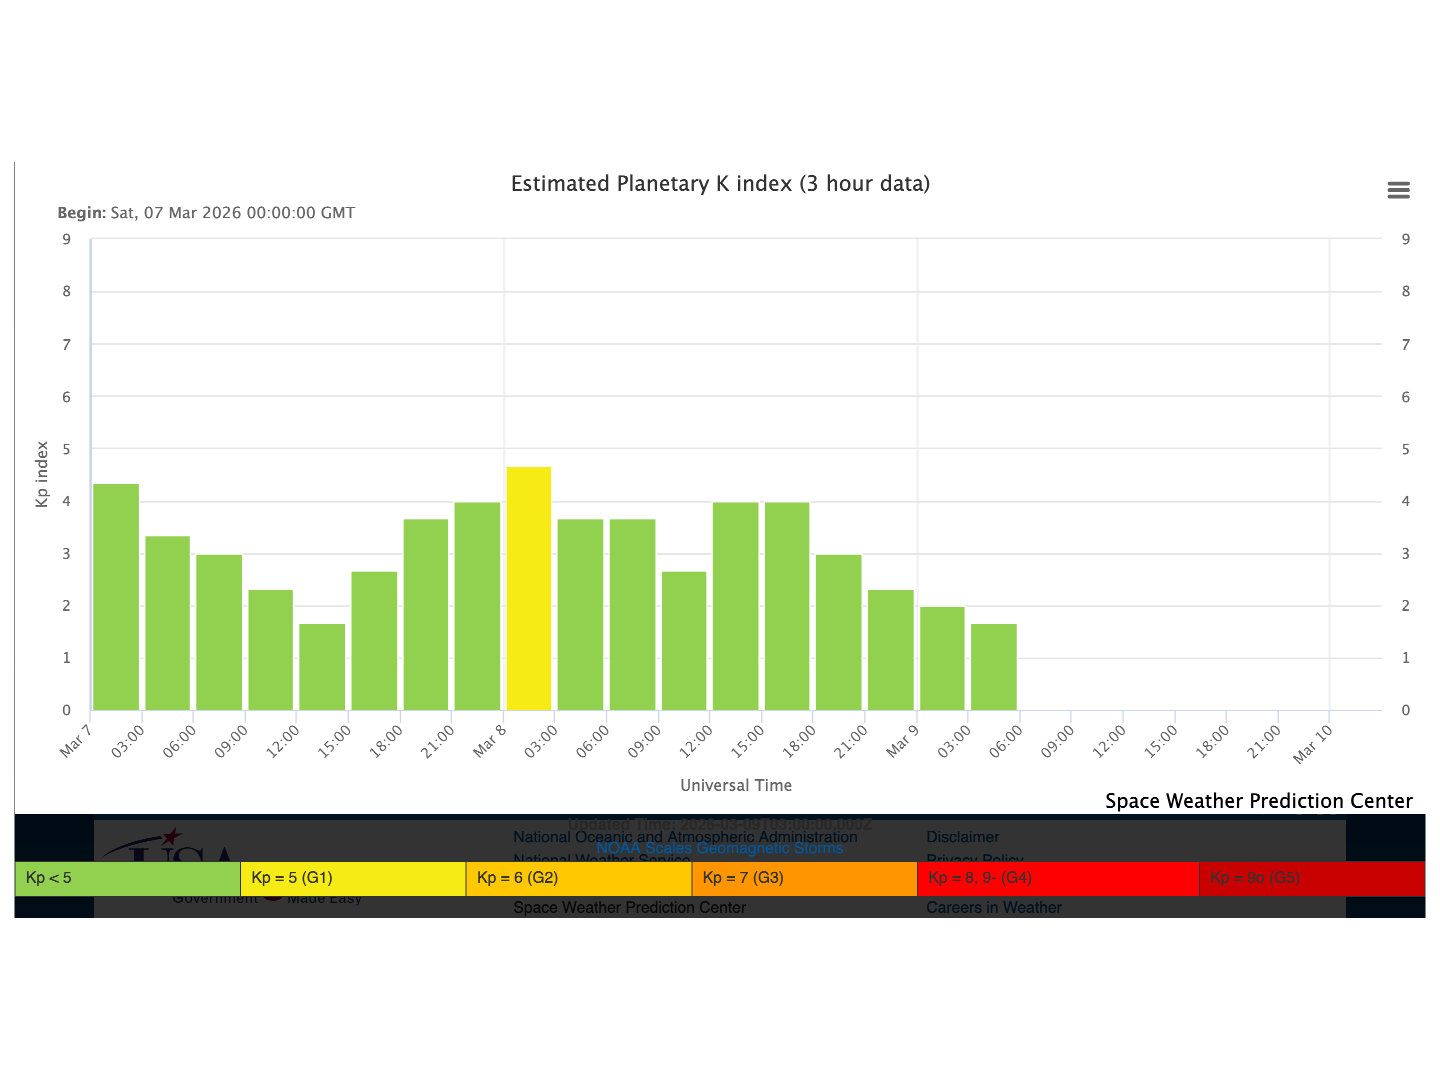Click the yellow Kp 5 bar on Mar 8

[x=529, y=589]
